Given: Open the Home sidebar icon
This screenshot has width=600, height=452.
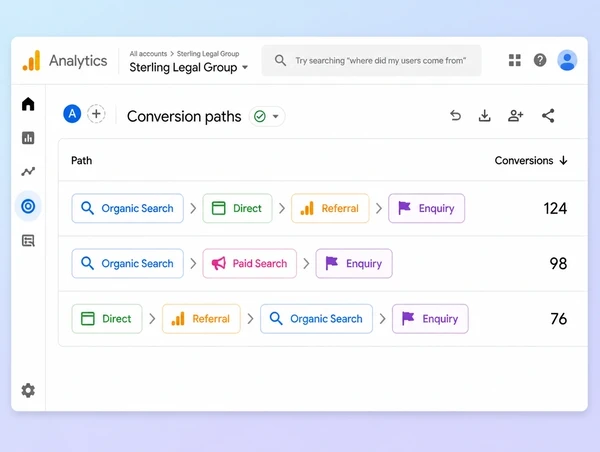Looking at the screenshot, I should [x=28, y=104].
